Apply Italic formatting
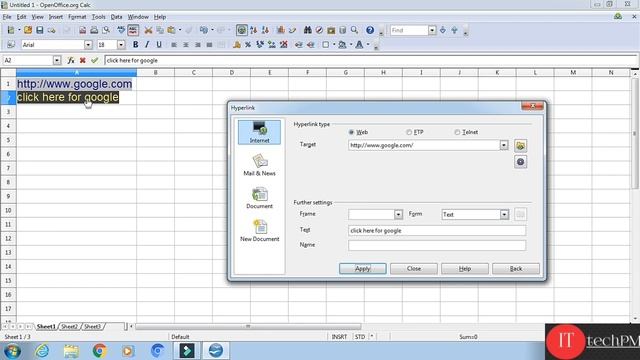The image size is (640, 360). click(x=147, y=45)
